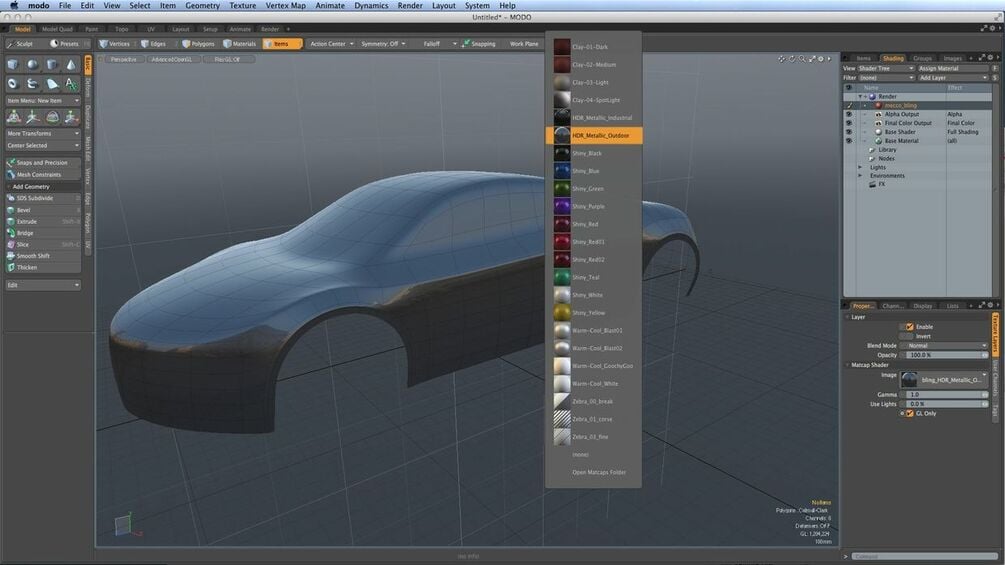Viewport: 1005px width, 565px height.
Task: Open the Edit dropdown in tool panel
Action: click(42, 285)
